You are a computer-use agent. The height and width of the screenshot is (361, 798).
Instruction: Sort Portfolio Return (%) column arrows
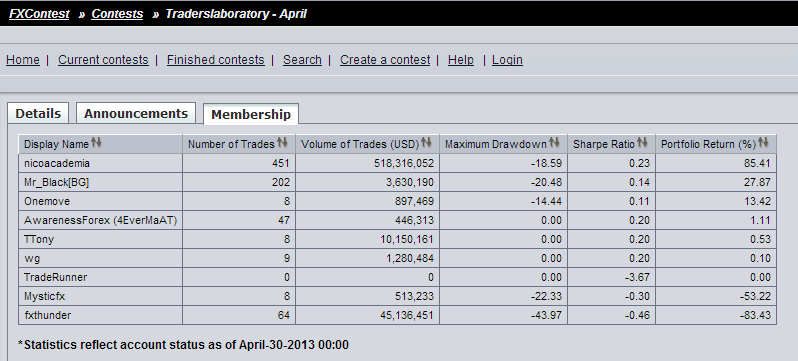coord(763,144)
